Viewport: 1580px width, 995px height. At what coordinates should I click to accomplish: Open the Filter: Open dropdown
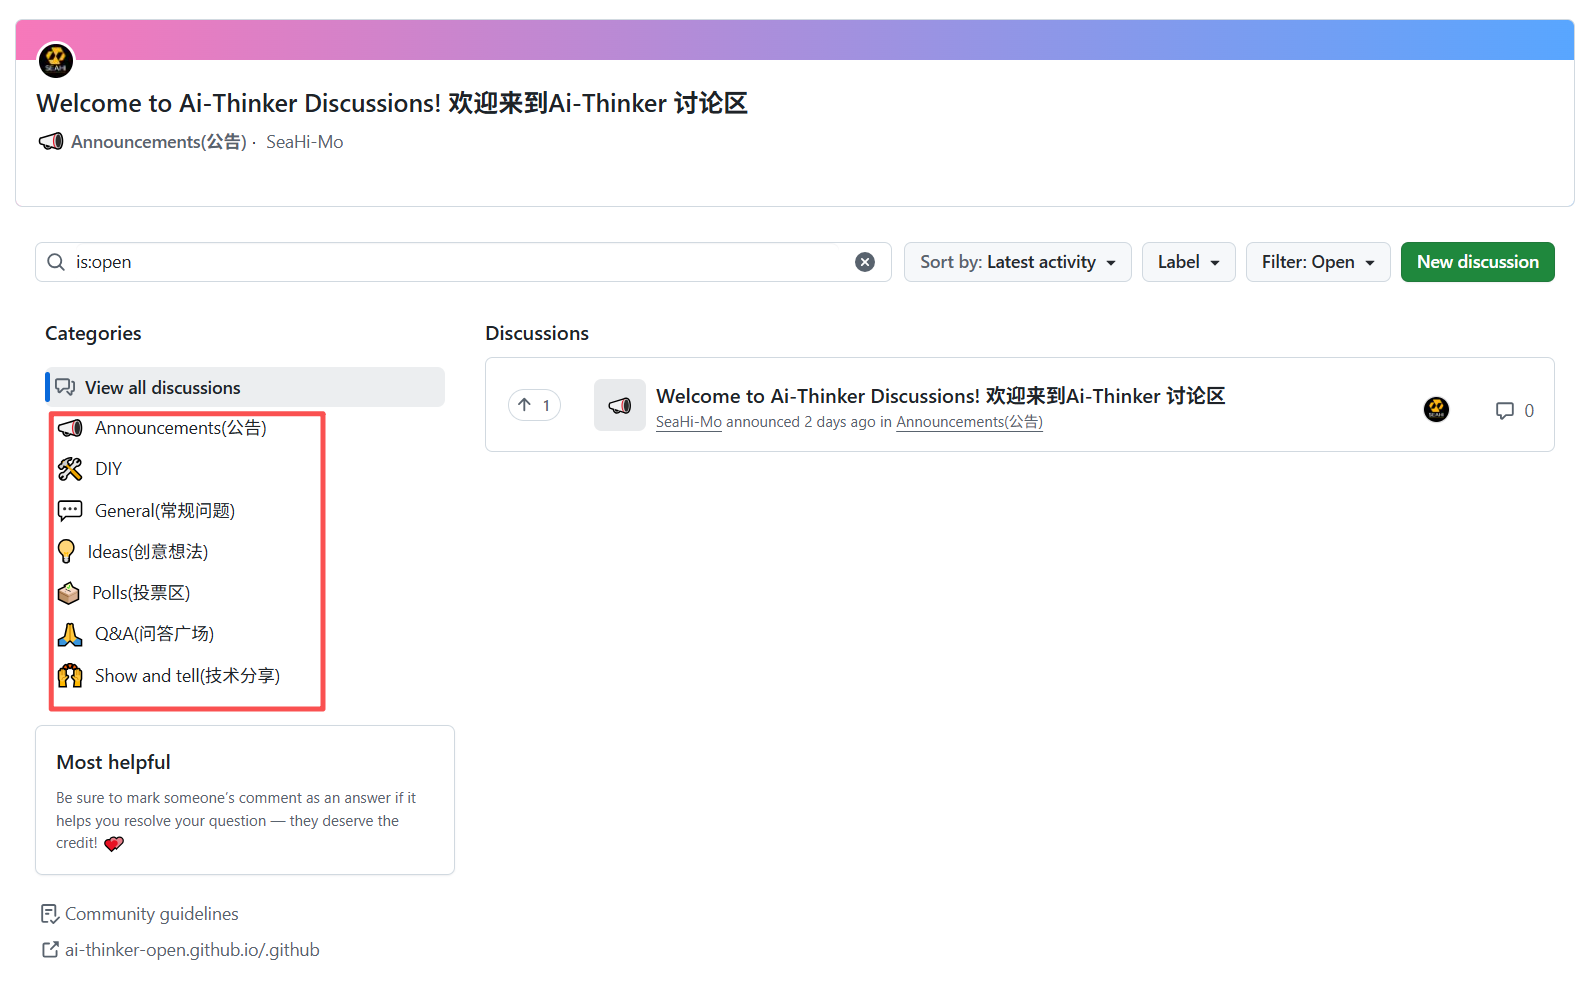(x=1318, y=262)
